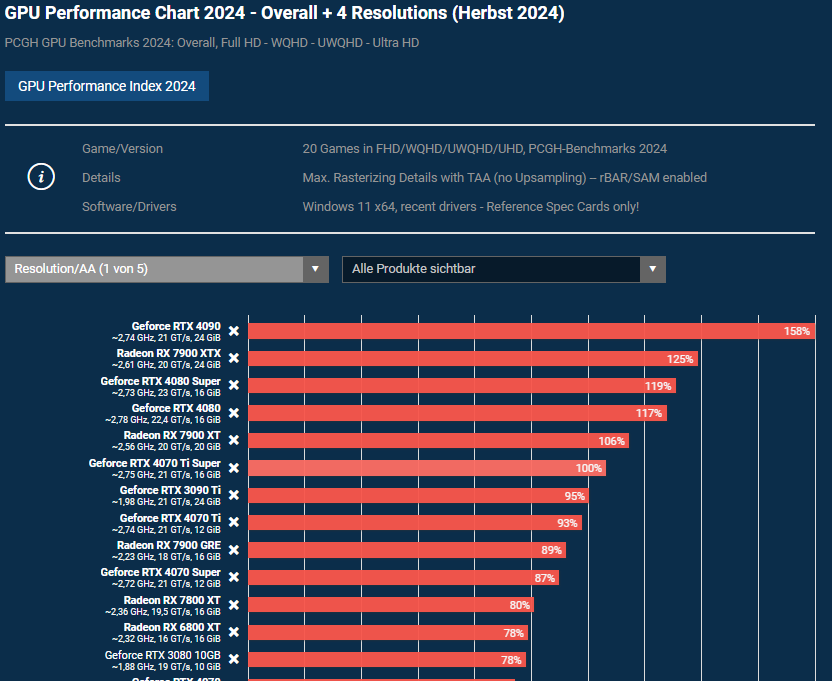Click the Radeon RX 7900 XTX label

pos(169,354)
